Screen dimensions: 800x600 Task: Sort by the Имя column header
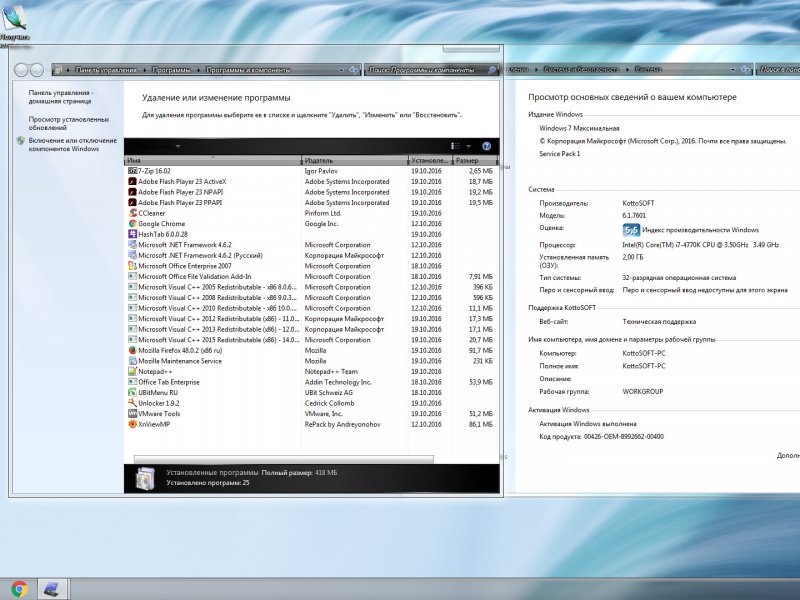point(213,160)
